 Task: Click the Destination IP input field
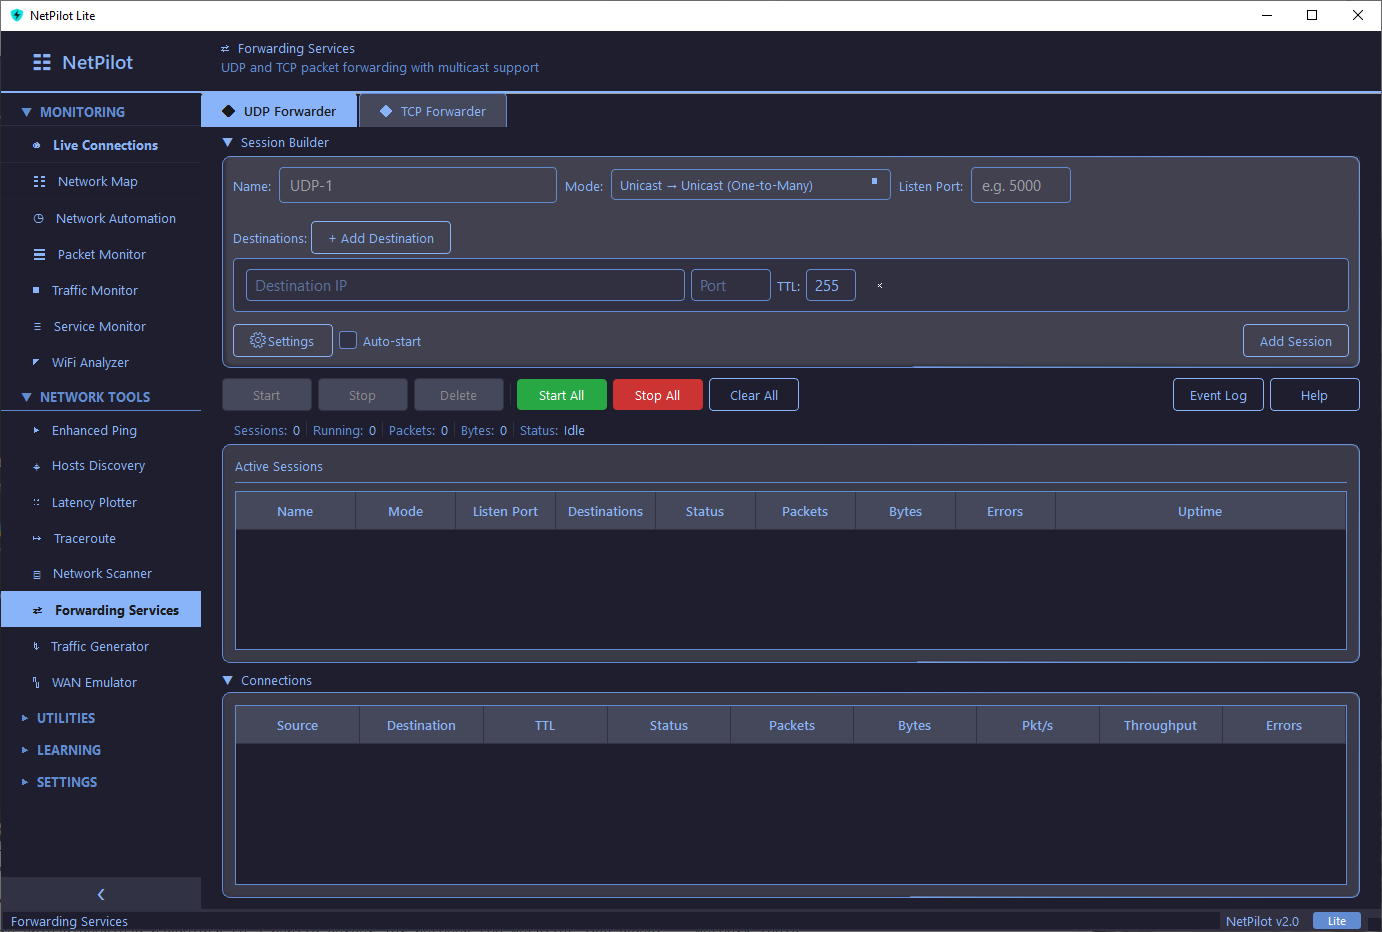pyautogui.click(x=465, y=285)
